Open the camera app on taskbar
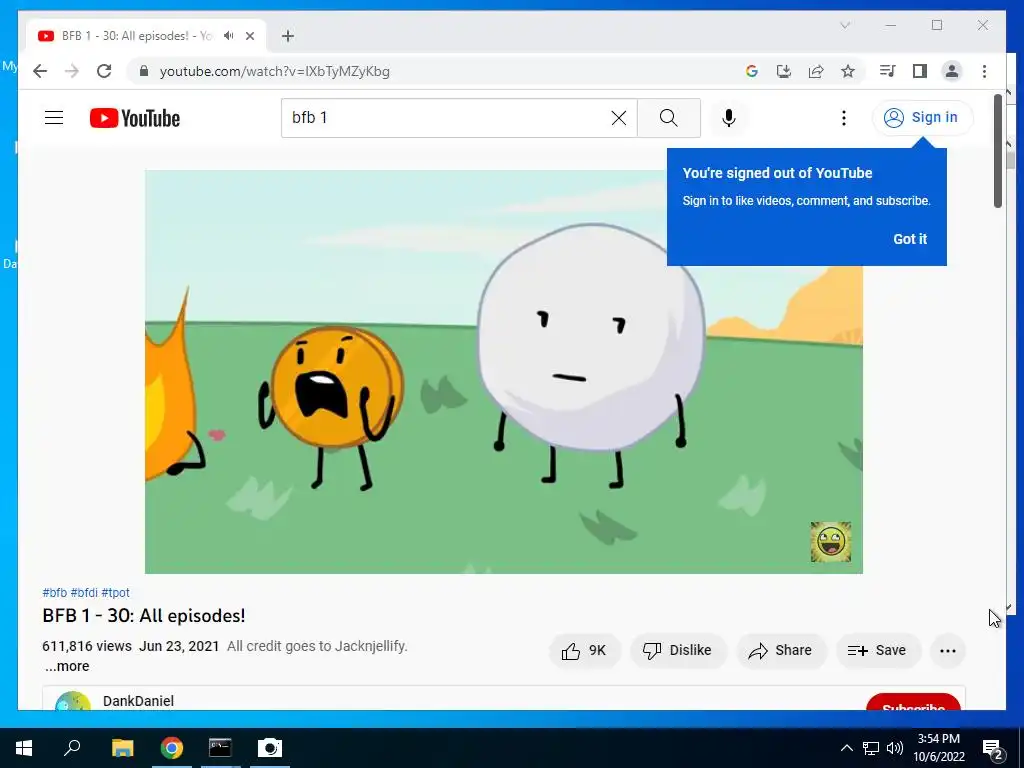This screenshot has height=768, width=1024. point(270,748)
